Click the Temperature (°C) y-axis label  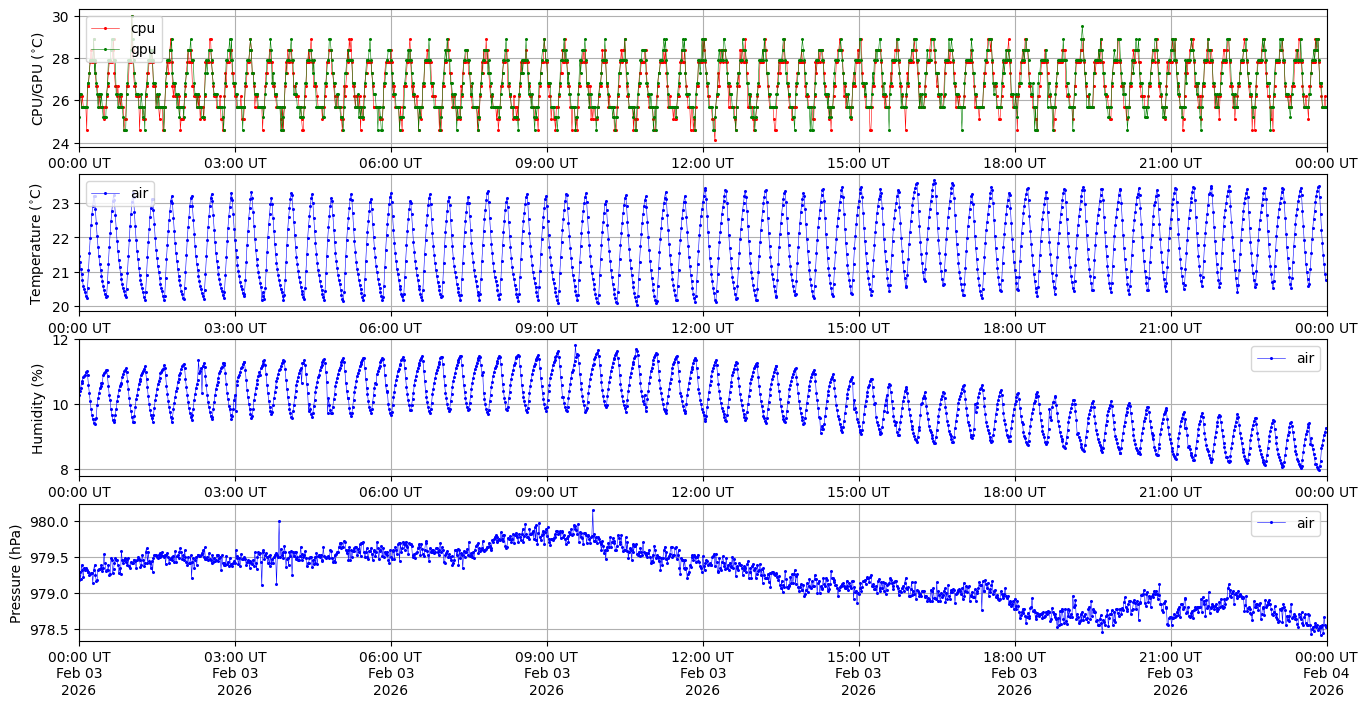36,243
